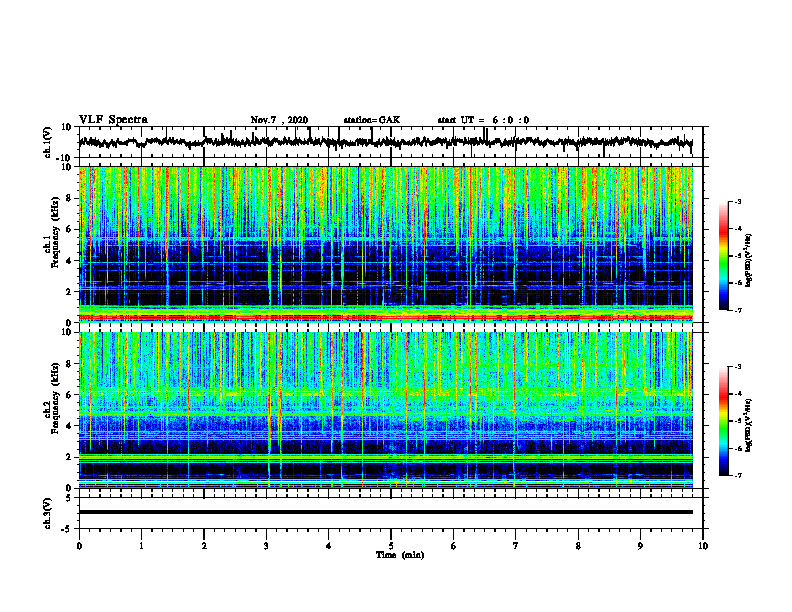This screenshot has height=612, width=792.
Task: Click time axis tick label "6"
Action: (454, 546)
